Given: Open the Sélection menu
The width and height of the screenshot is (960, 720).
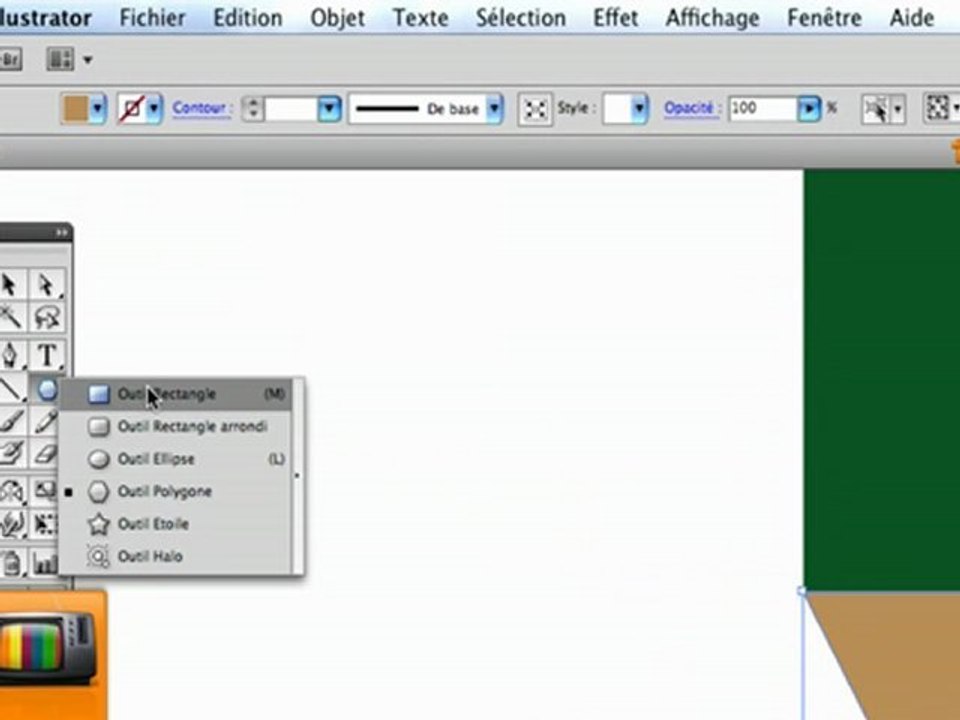Looking at the screenshot, I should pyautogui.click(x=520, y=18).
